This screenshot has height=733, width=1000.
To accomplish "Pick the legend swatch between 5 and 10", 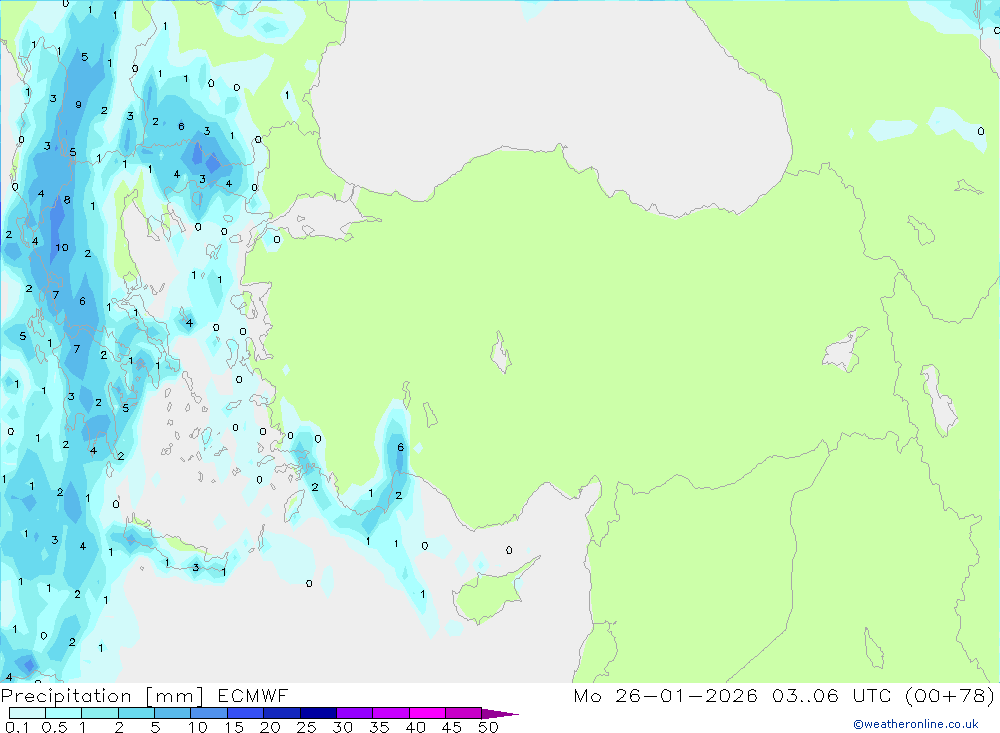I will click(x=173, y=713).
